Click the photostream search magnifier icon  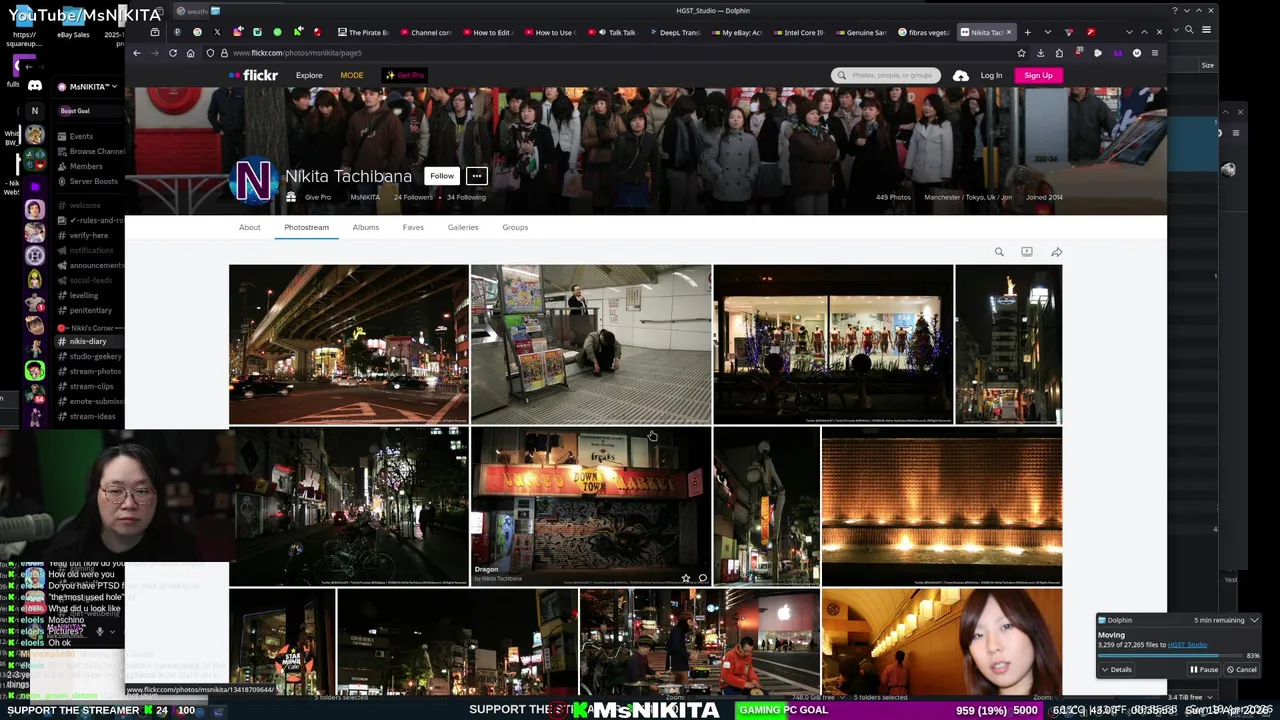tap(999, 252)
